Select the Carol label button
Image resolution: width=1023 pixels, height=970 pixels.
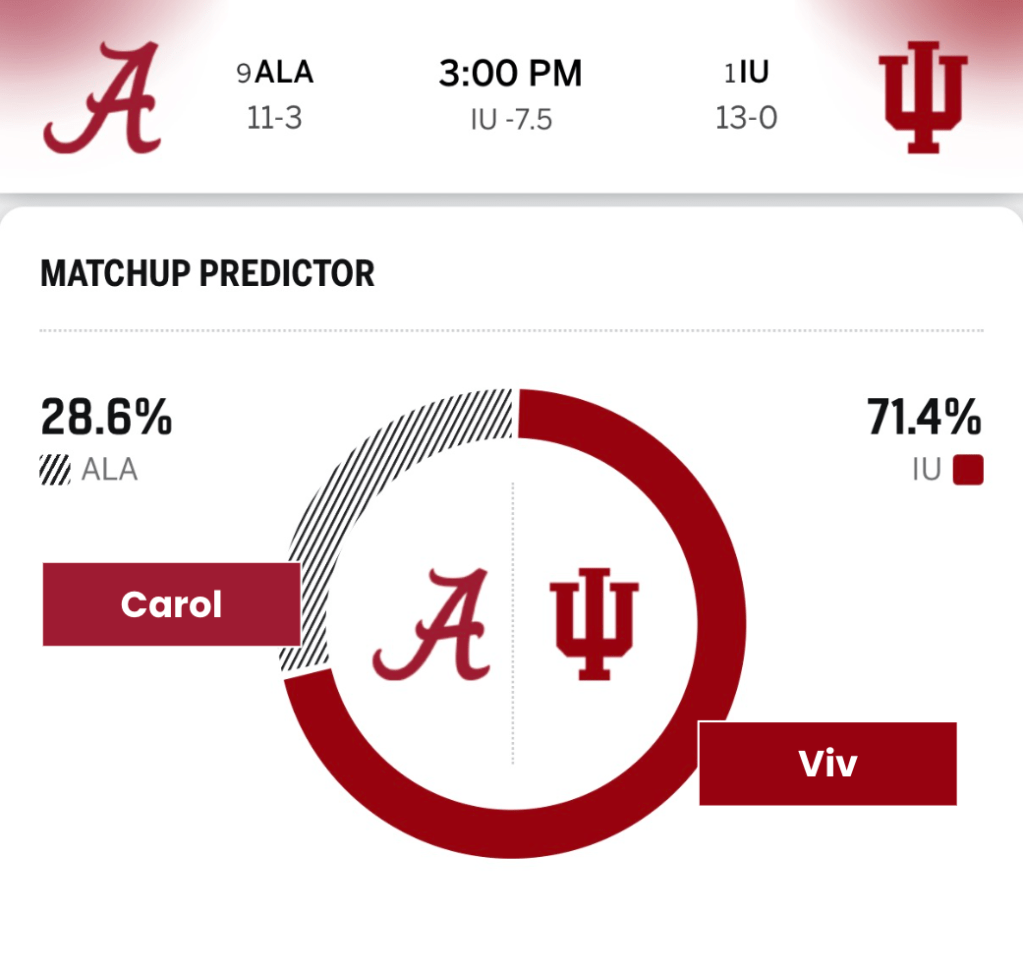pos(171,604)
